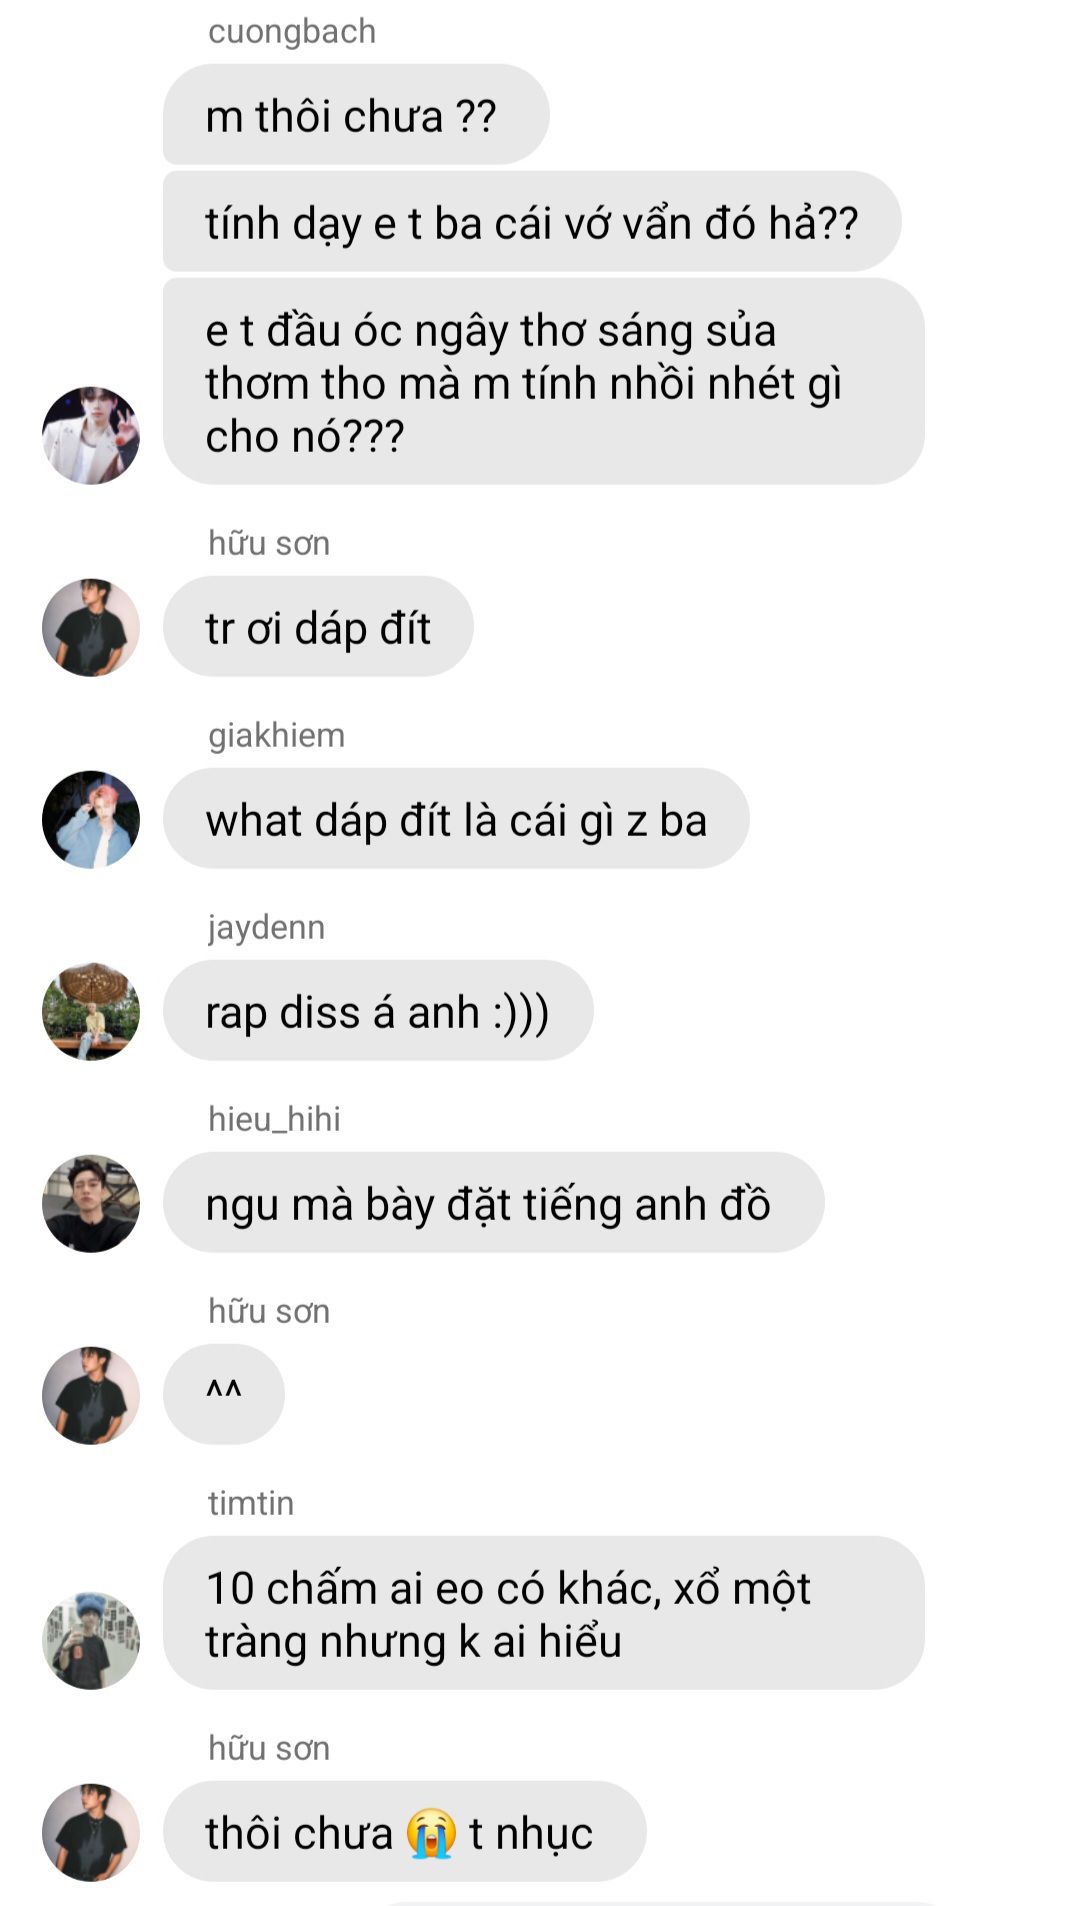This screenshot has width=1080, height=1906.
Task: Select the 'm thôi chưa ??' message bubble
Action: (x=356, y=115)
